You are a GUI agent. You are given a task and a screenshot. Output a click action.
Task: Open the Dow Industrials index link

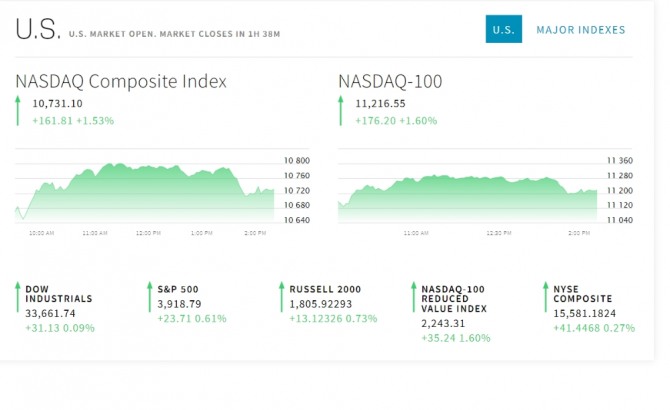pyautogui.click(x=58, y=293)
